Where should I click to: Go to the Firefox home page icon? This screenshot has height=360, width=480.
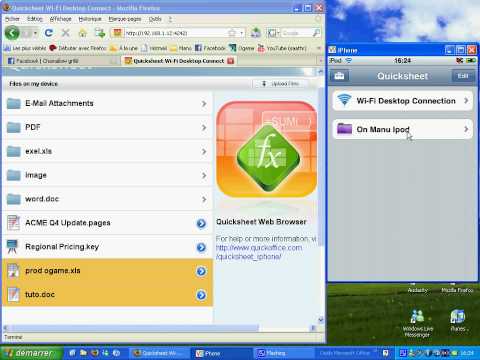(83, 33)
